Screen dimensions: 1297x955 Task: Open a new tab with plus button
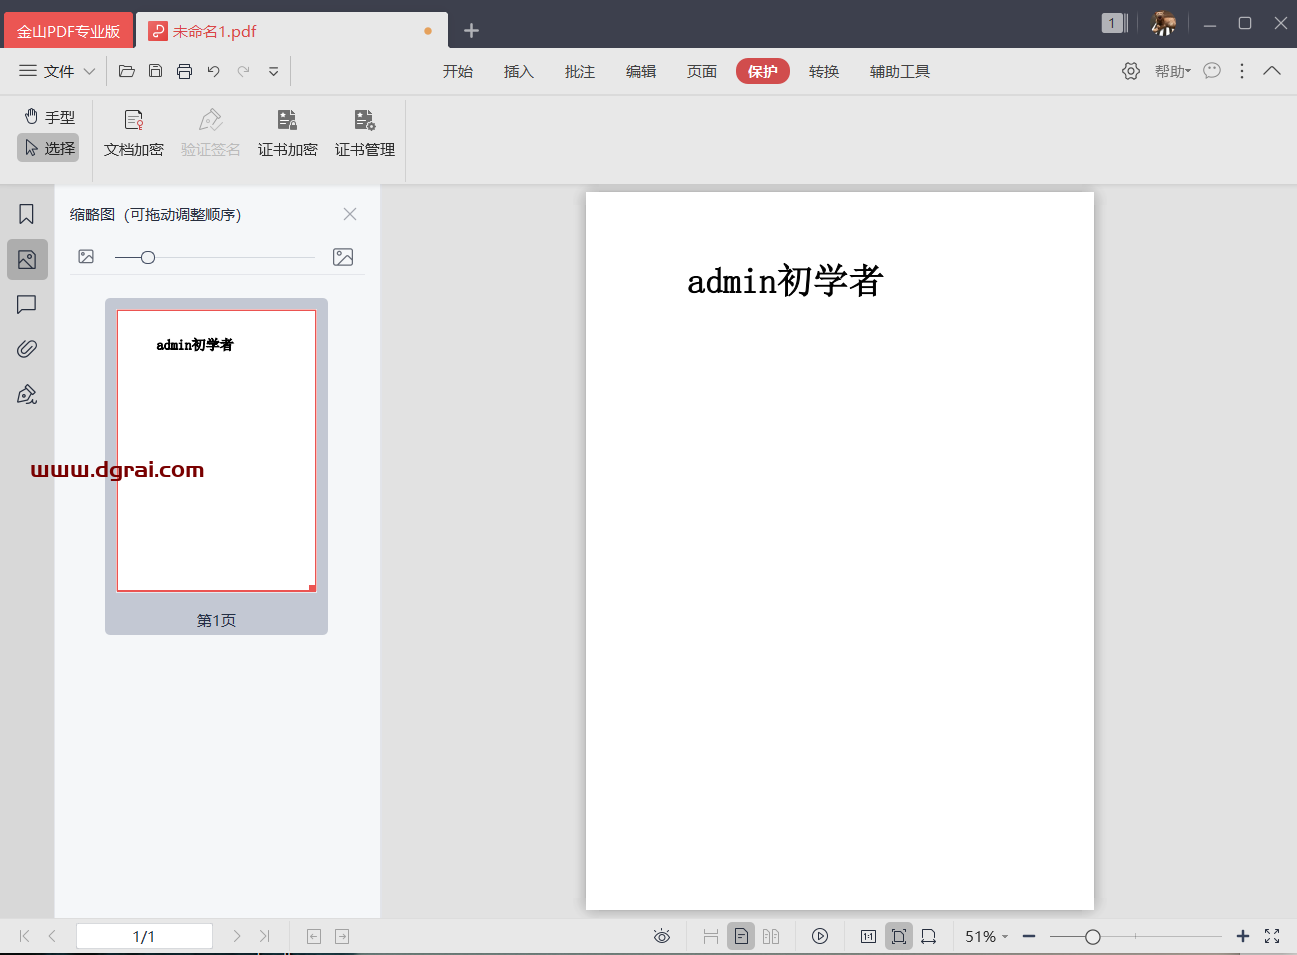pos(472,31)
